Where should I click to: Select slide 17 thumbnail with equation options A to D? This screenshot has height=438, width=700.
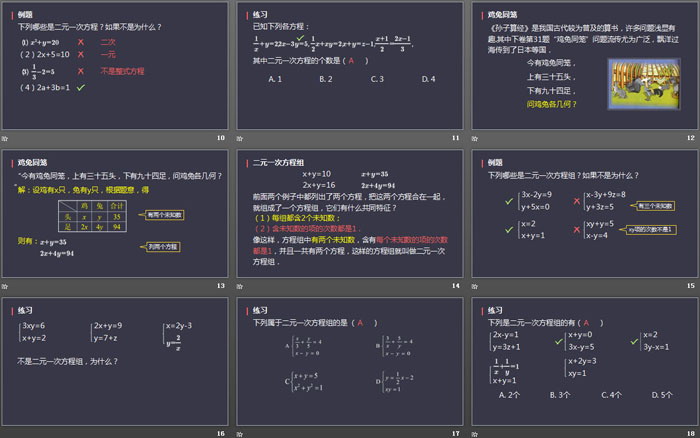tap(350, 362)
